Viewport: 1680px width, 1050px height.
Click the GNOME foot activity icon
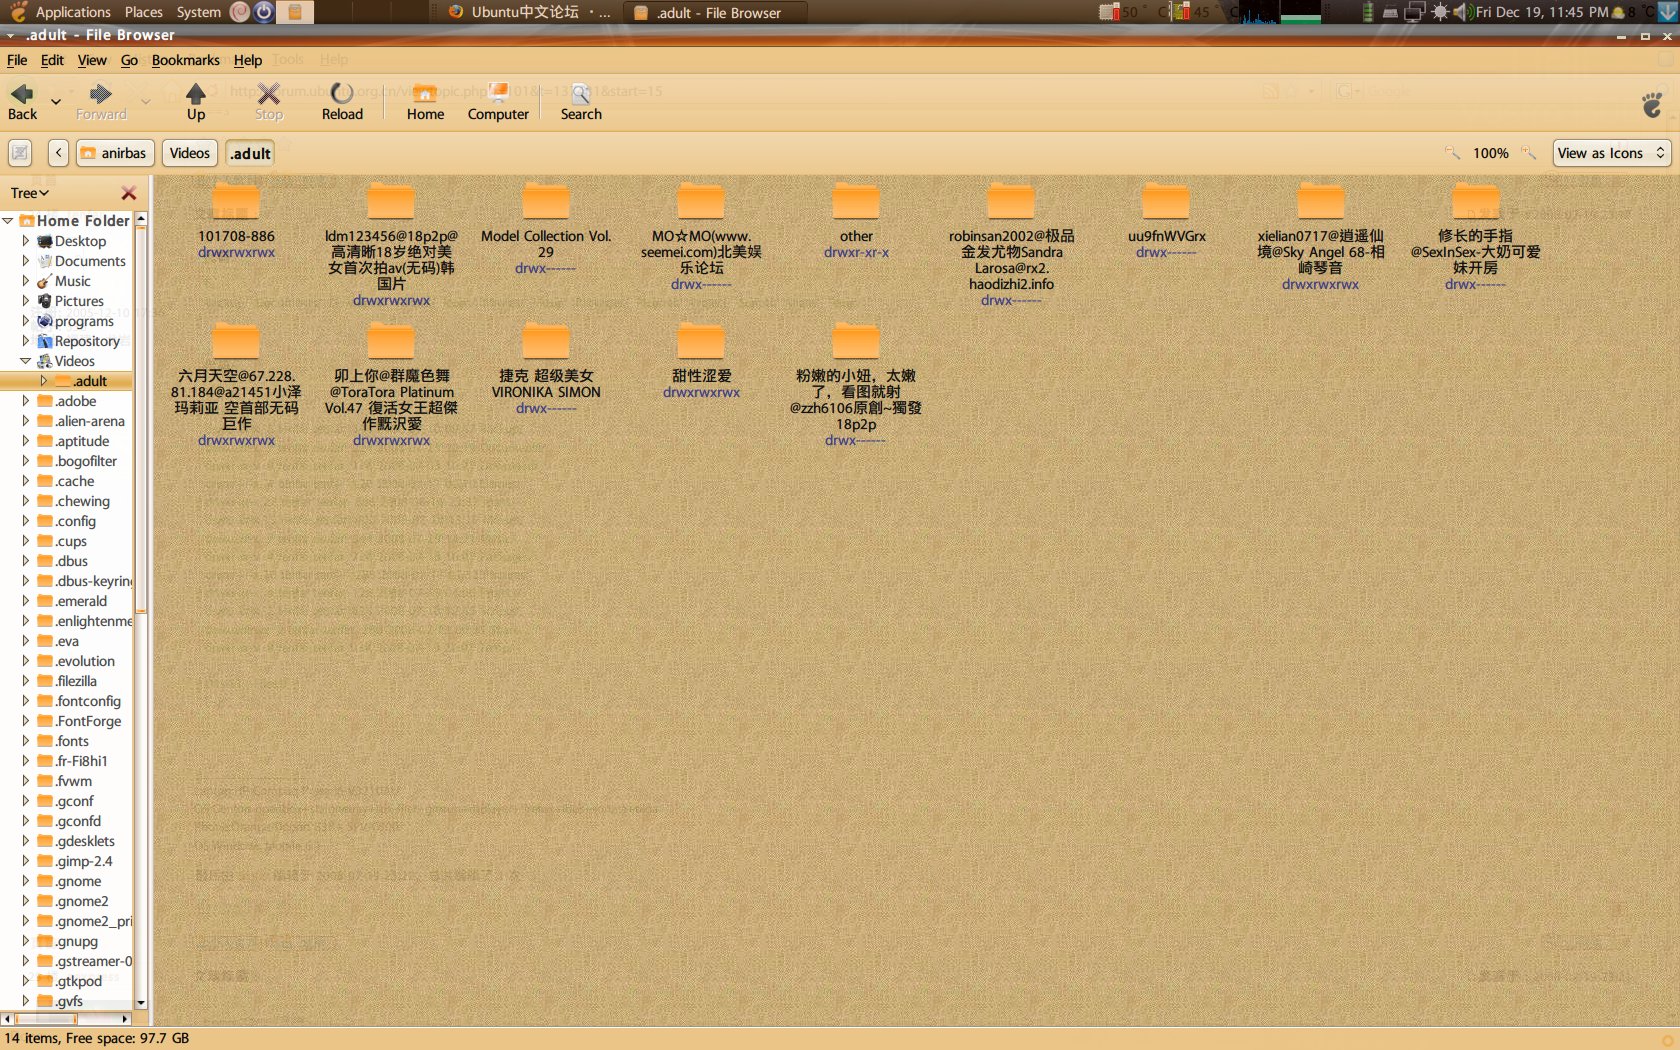click(1652, 103)
